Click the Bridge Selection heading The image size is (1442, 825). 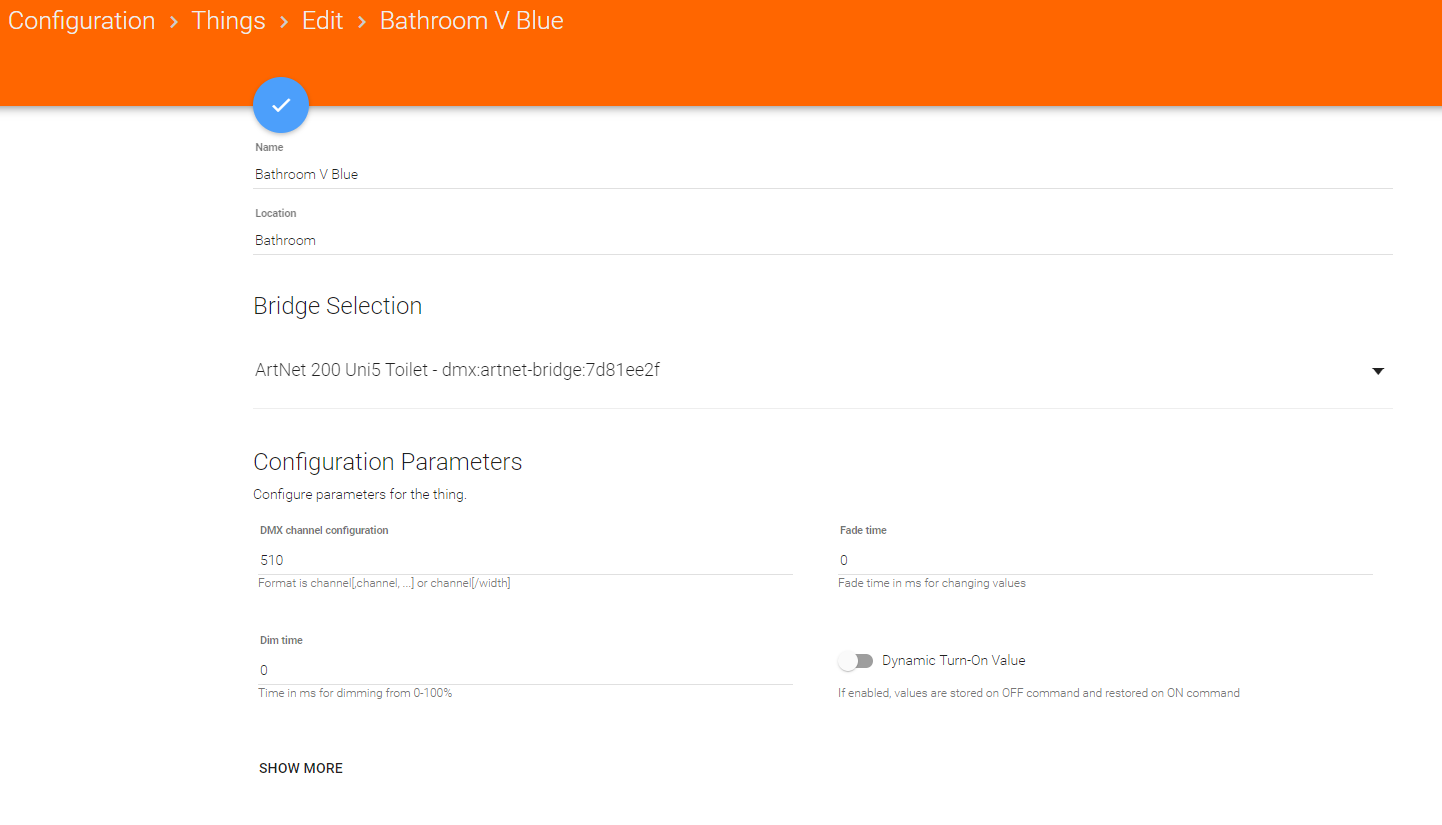coord(338,306)
